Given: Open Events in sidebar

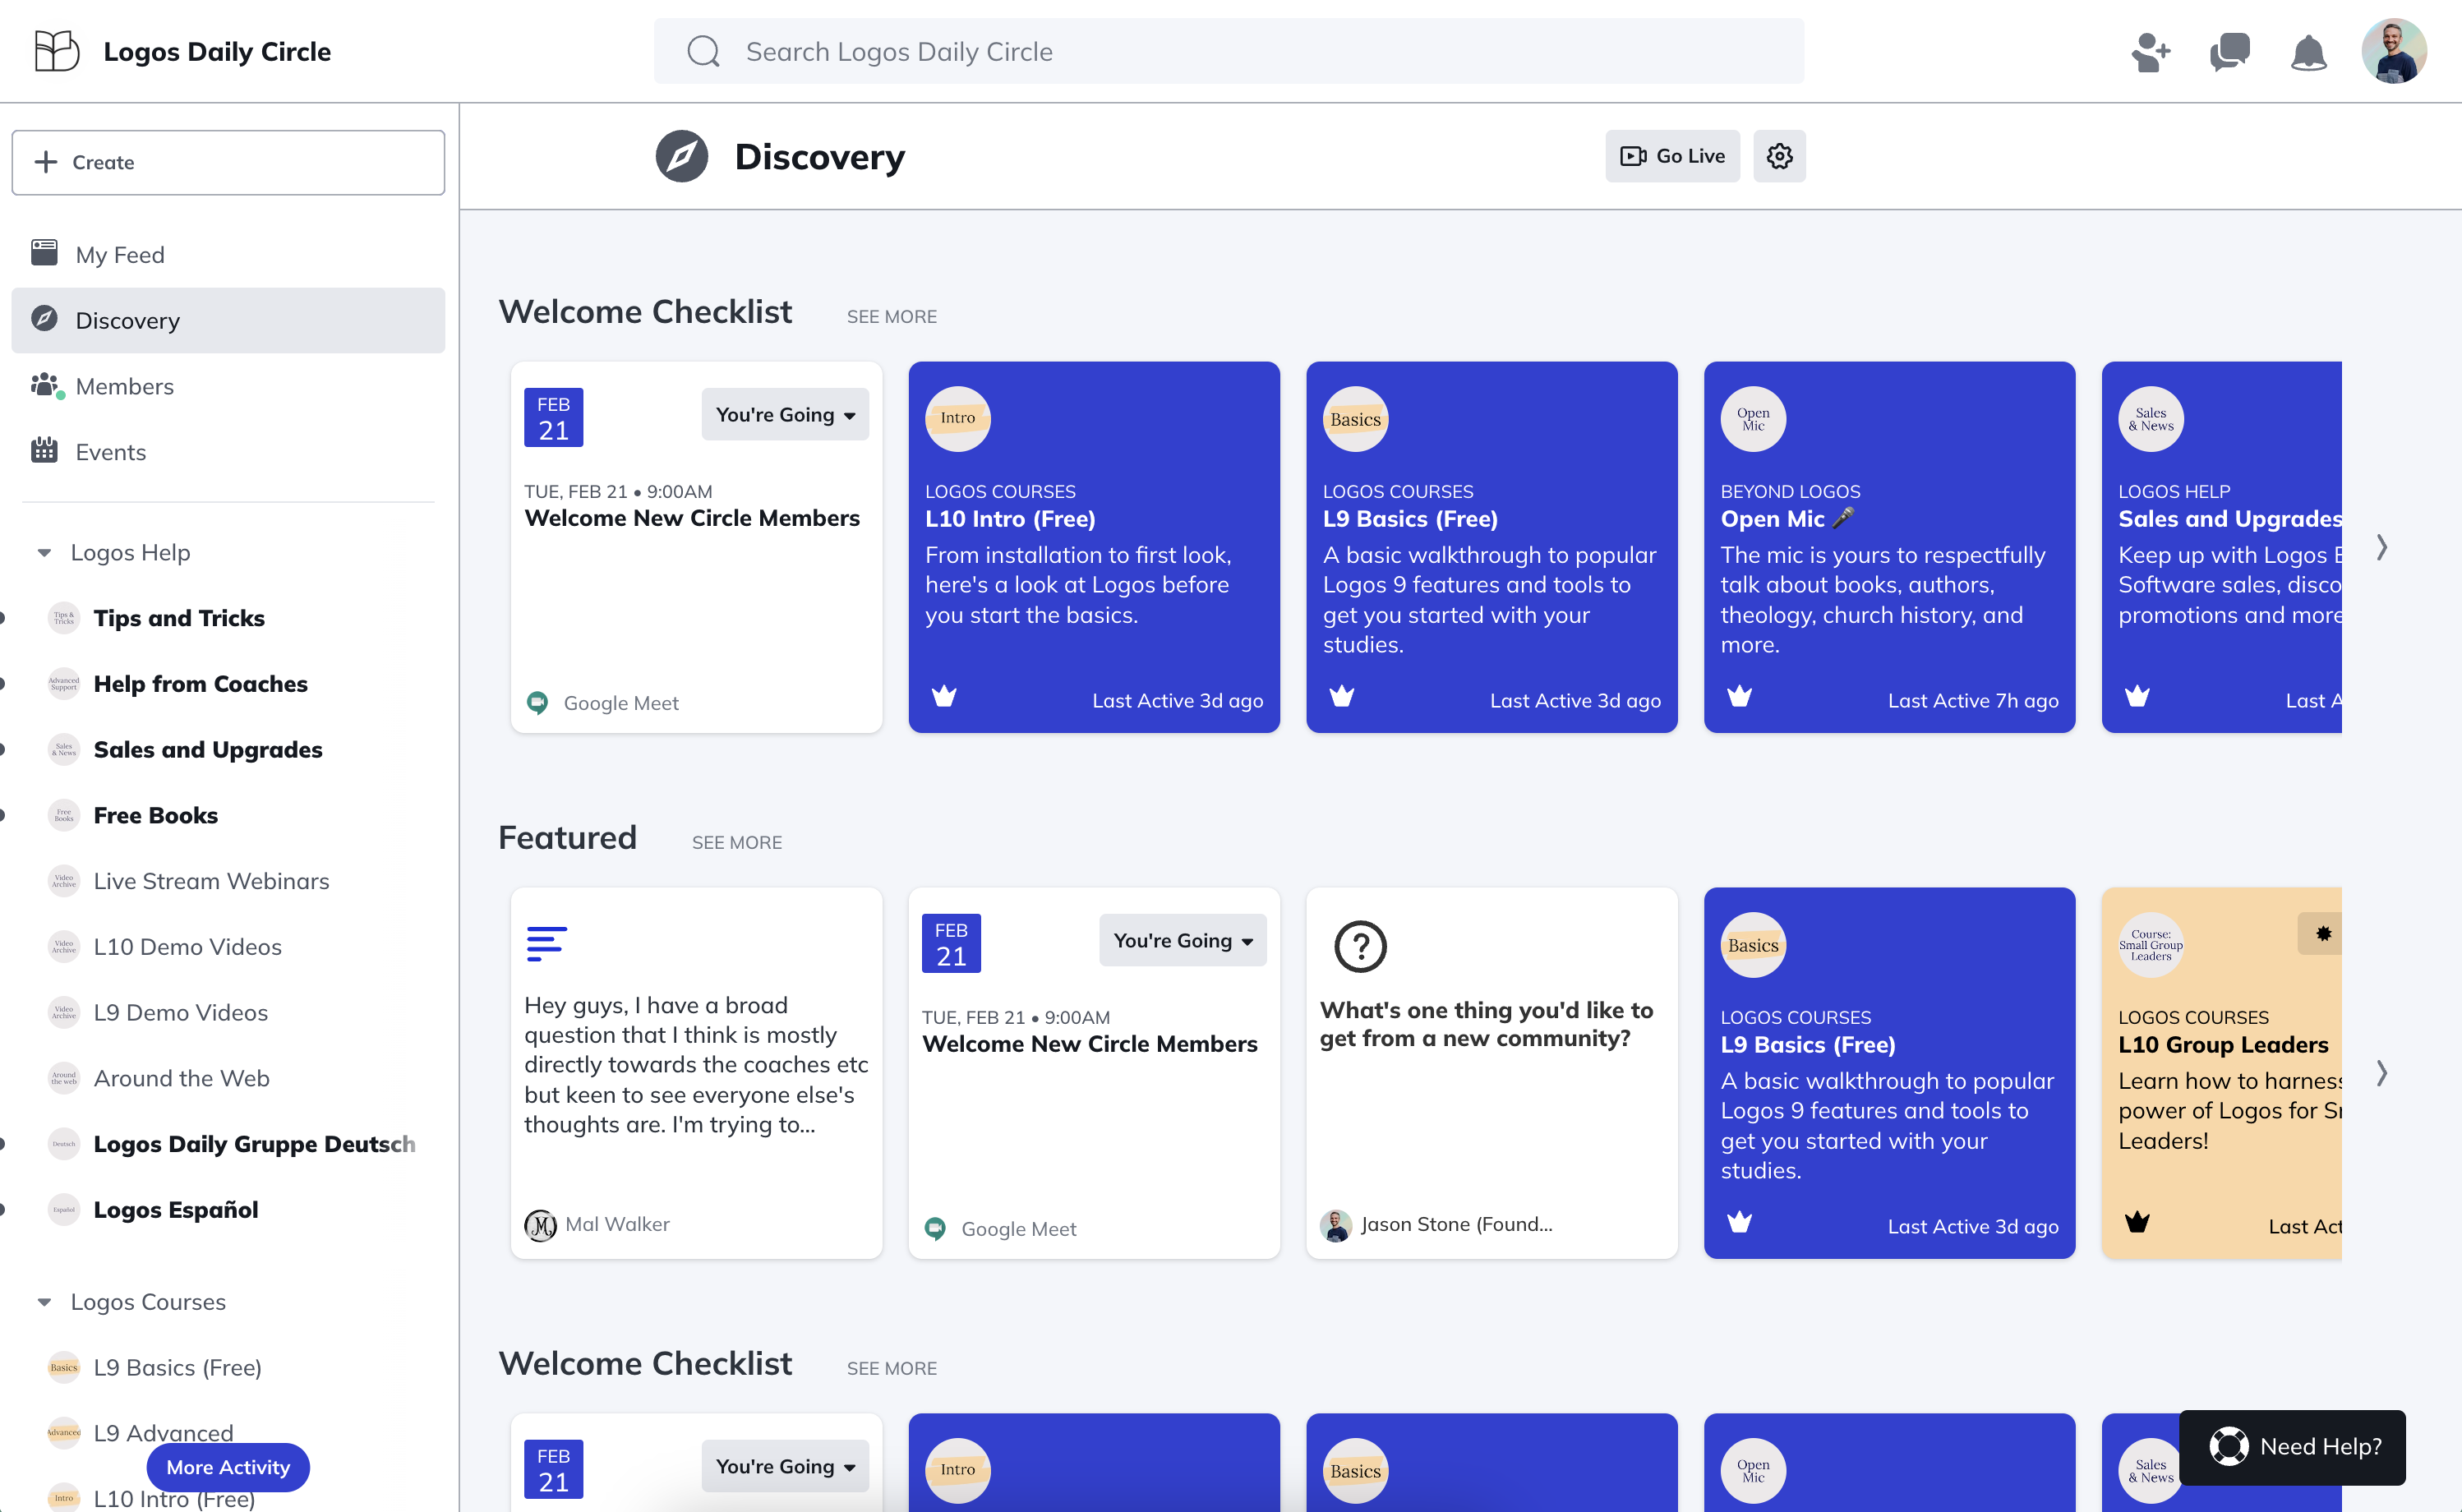Looking at the screenshot, I should (228, 452).
